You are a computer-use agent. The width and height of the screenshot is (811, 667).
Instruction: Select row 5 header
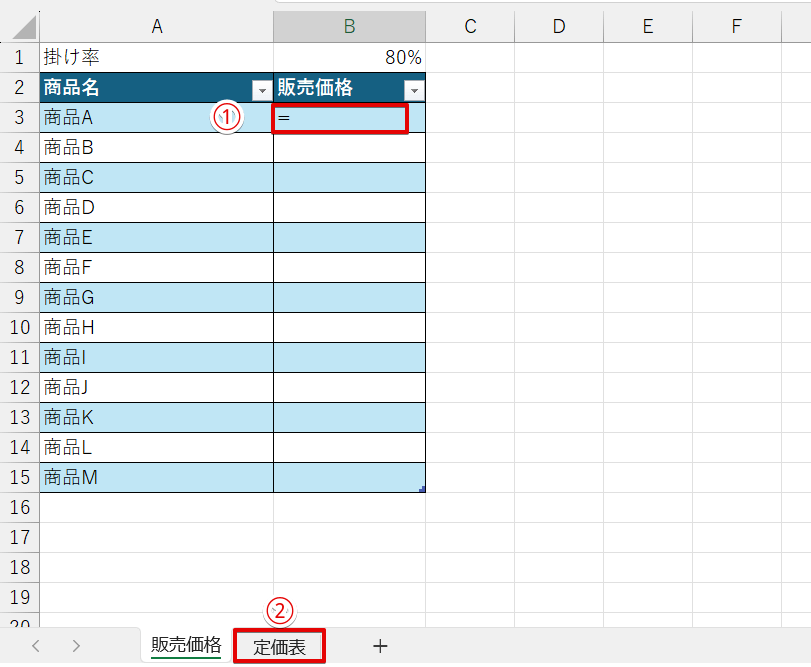point(20,177)
